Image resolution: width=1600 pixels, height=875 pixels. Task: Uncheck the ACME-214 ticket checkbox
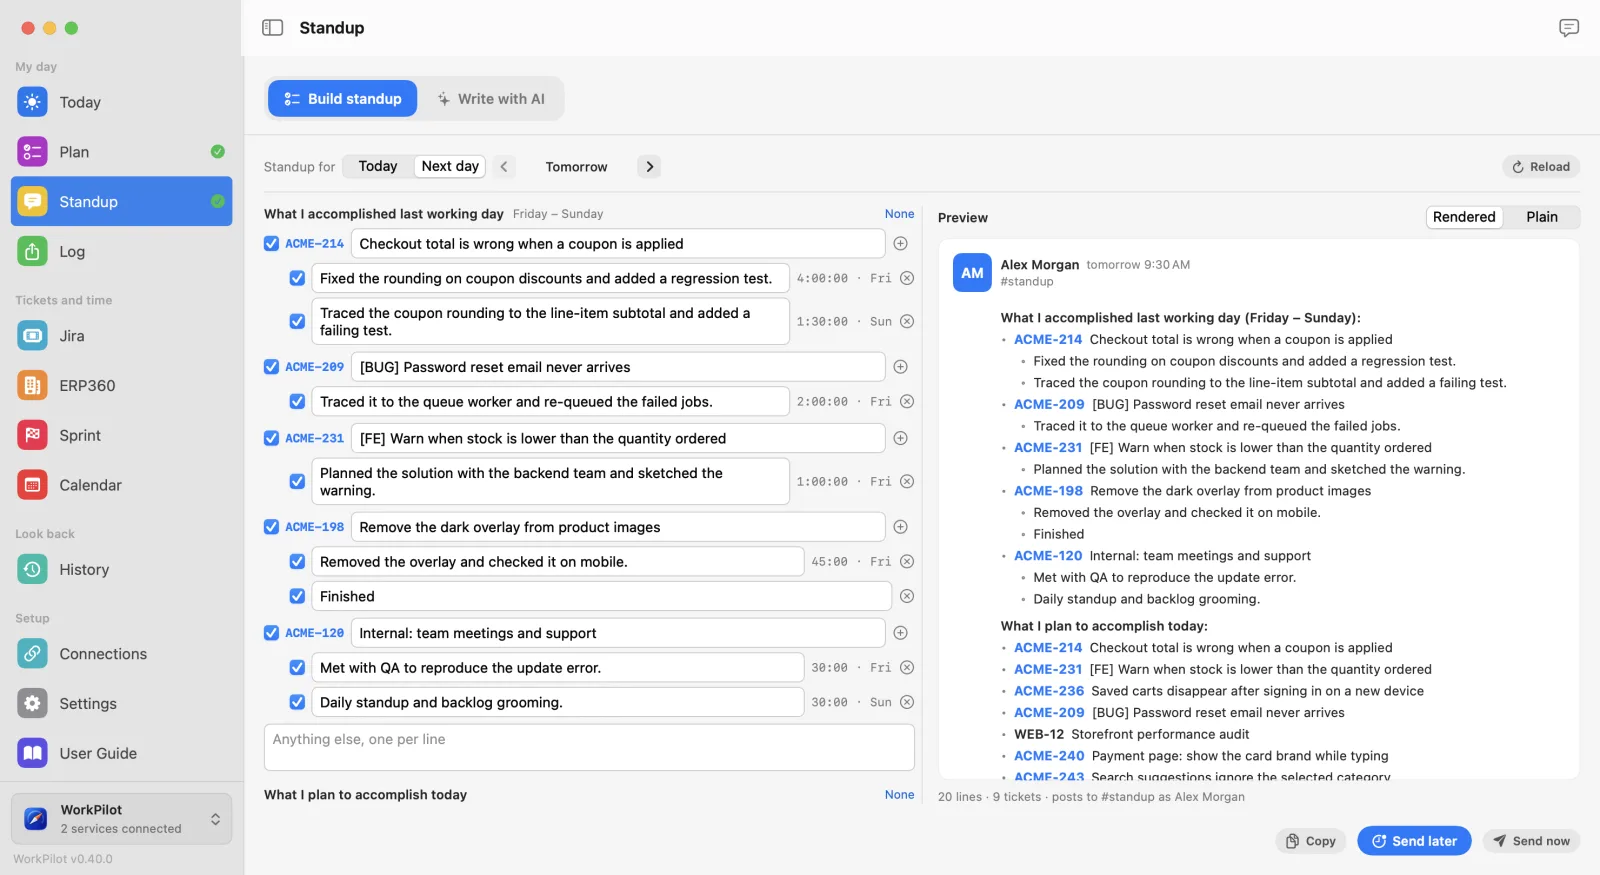coord(271,243)
